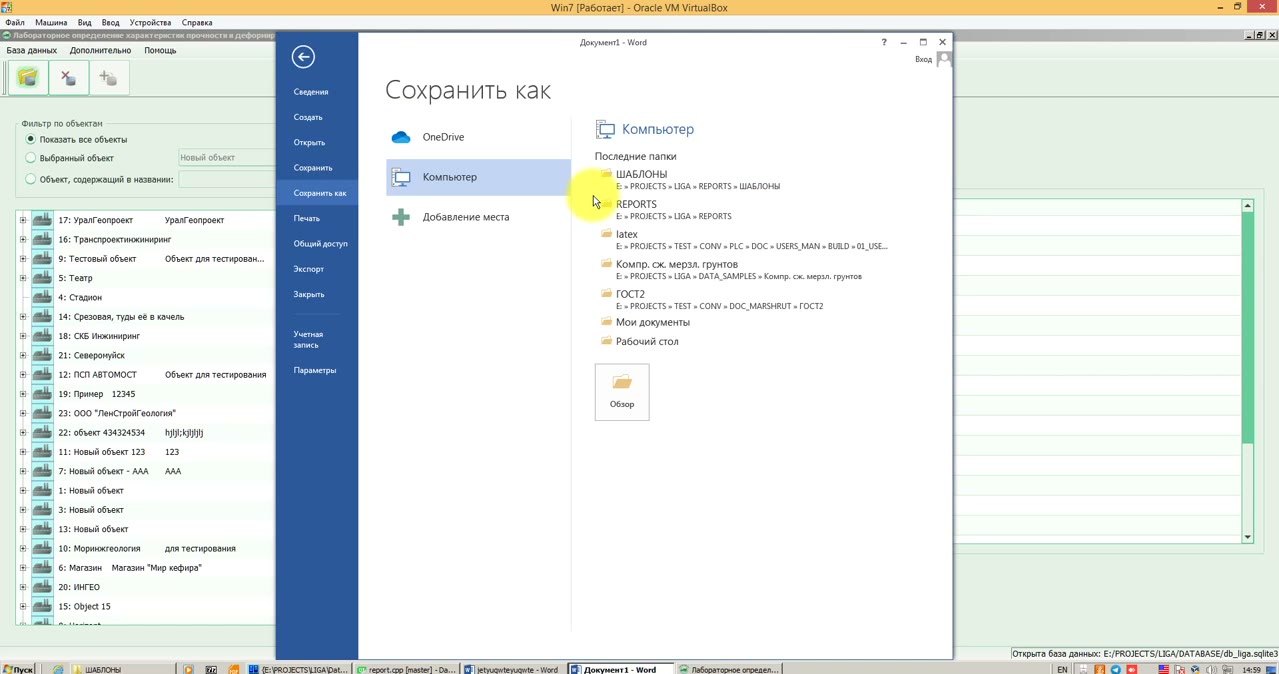
Task: Click name filter text input field
Action: coord(226,180)
